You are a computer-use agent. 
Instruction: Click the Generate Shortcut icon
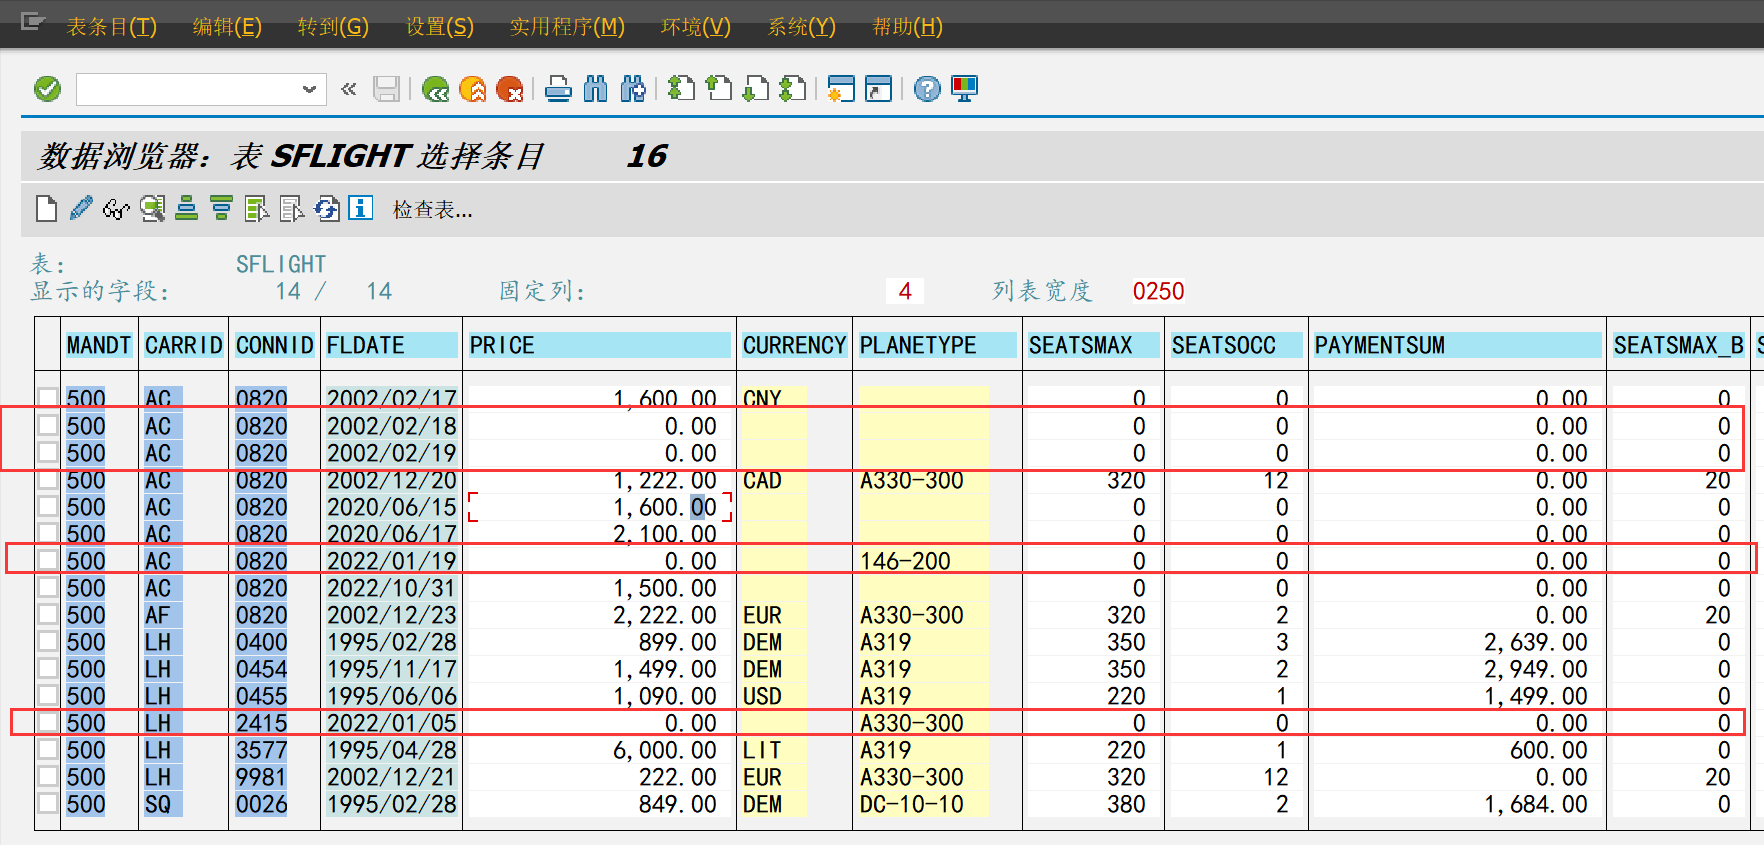(x=878, y=89)
